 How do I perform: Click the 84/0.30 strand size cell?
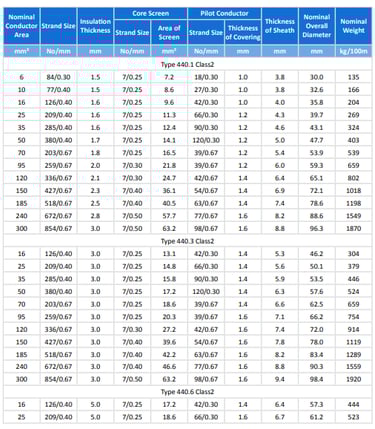pos(58,77)
